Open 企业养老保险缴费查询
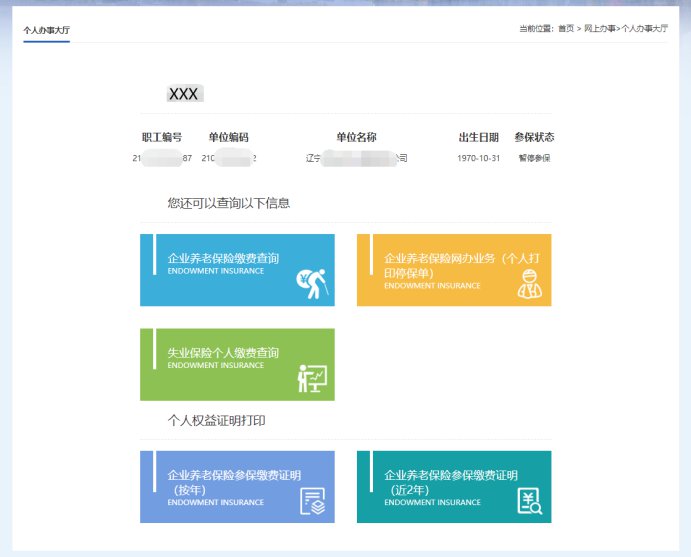 (x=223, y=259)
